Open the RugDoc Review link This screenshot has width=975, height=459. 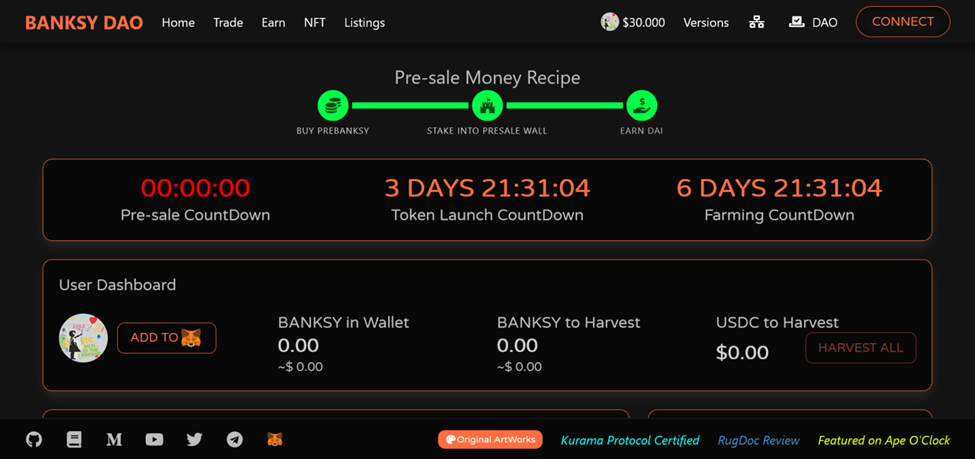[x=759, y=440]
